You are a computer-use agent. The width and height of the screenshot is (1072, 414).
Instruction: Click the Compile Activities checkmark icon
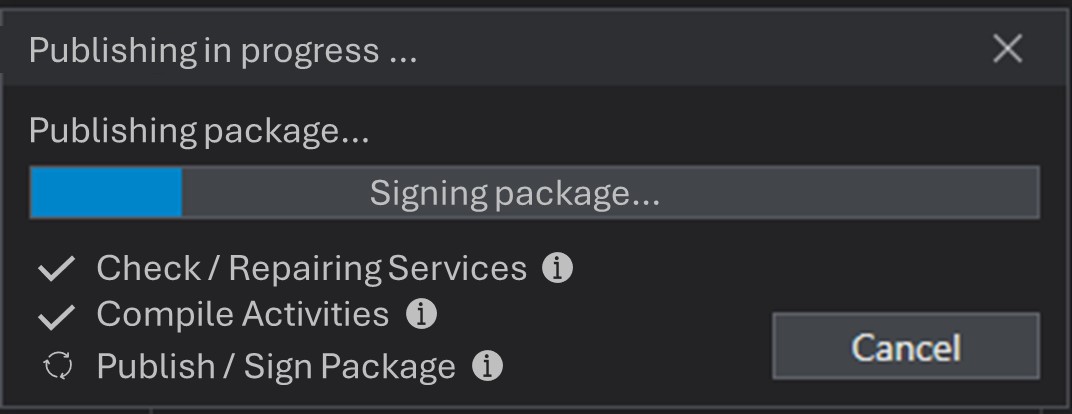(x=57, y=316)
